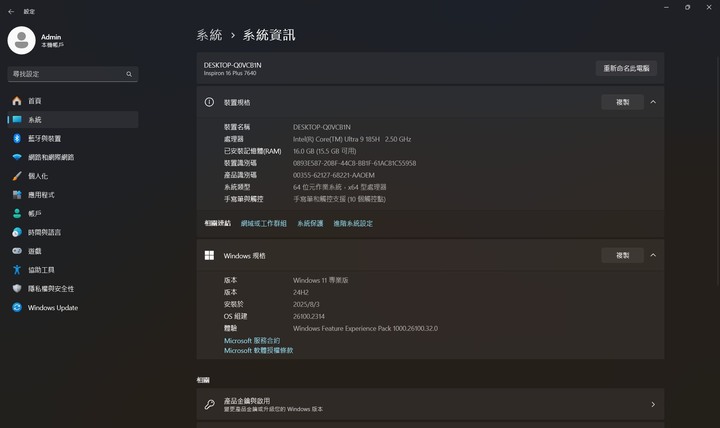Copy Windows specs with 複製 button
720x428 pixels.
click(623, 255)
